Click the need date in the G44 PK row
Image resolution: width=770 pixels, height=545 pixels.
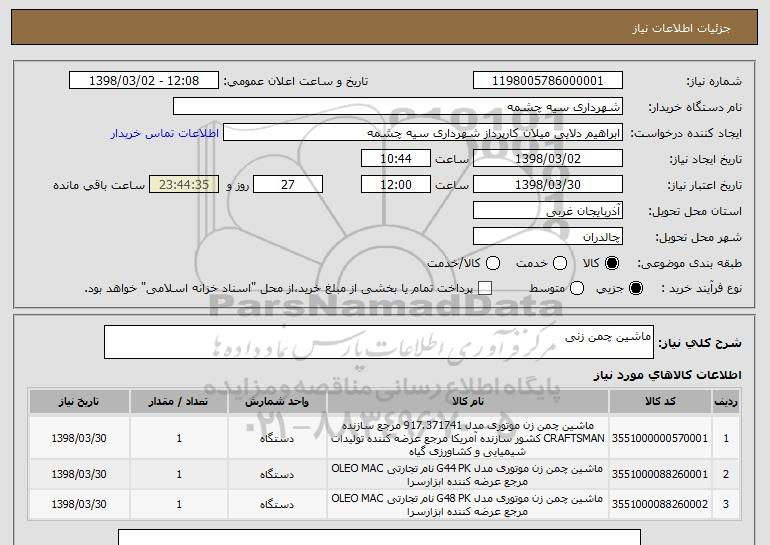tap(79, 474)
